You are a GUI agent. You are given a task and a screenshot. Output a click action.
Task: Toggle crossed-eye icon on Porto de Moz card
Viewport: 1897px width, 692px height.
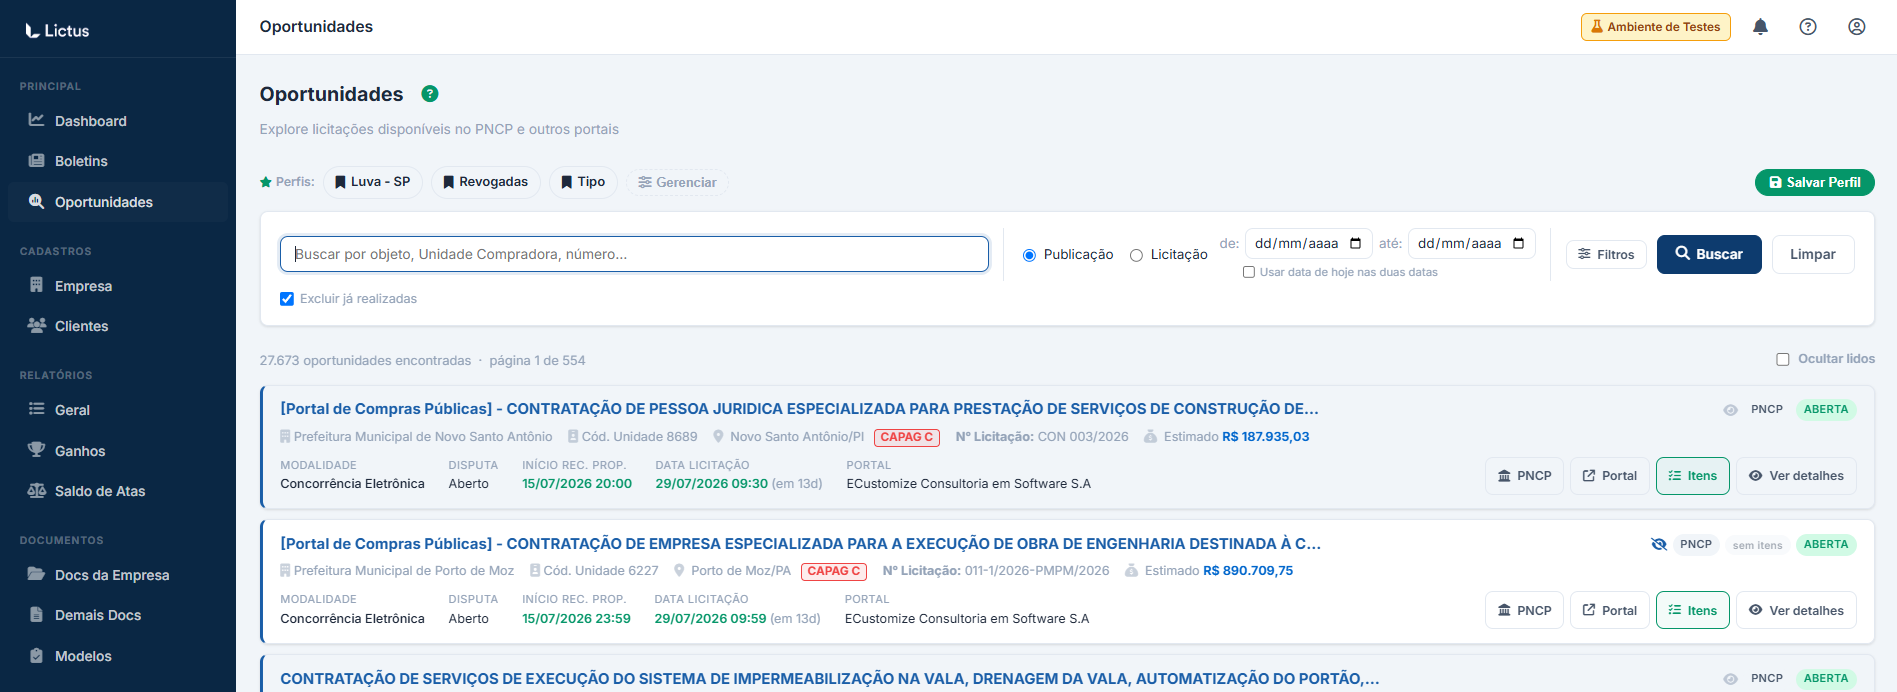click(x=1658, y=545)
